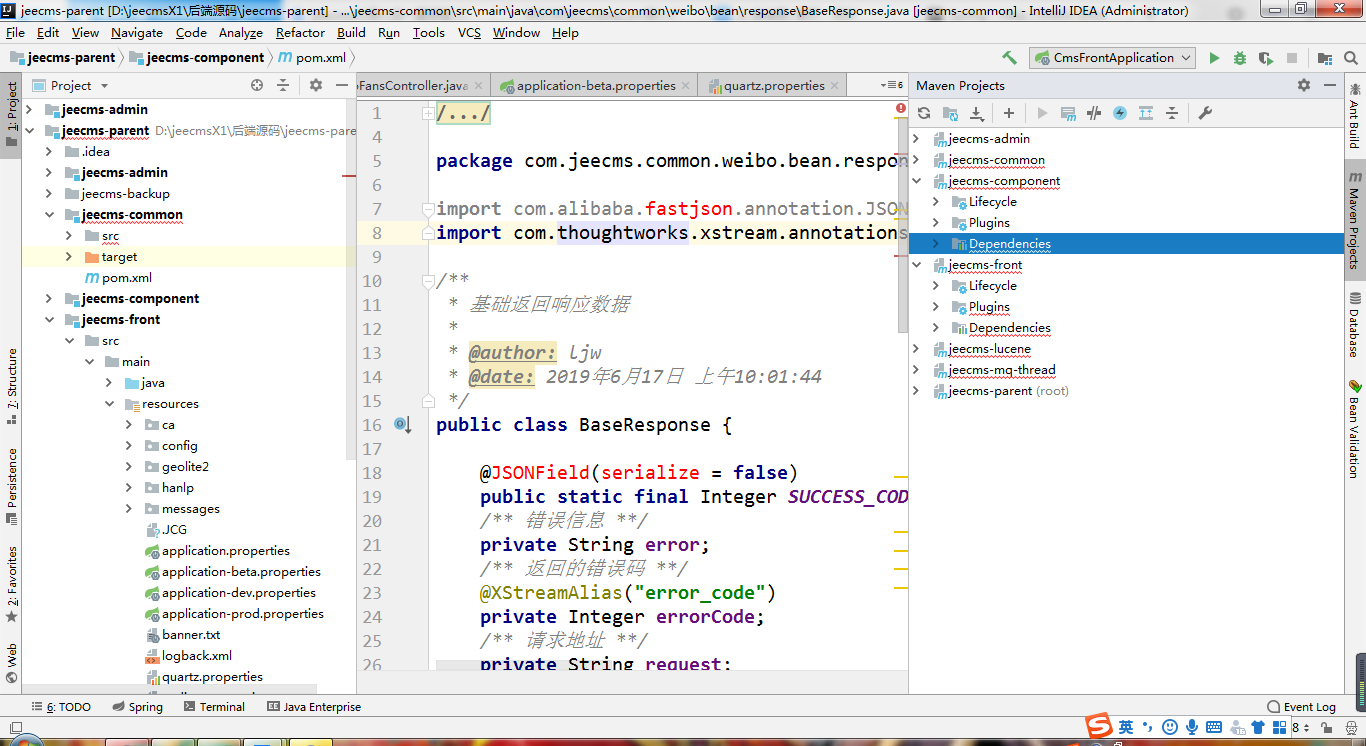Open the Terminal tool window

213,707
